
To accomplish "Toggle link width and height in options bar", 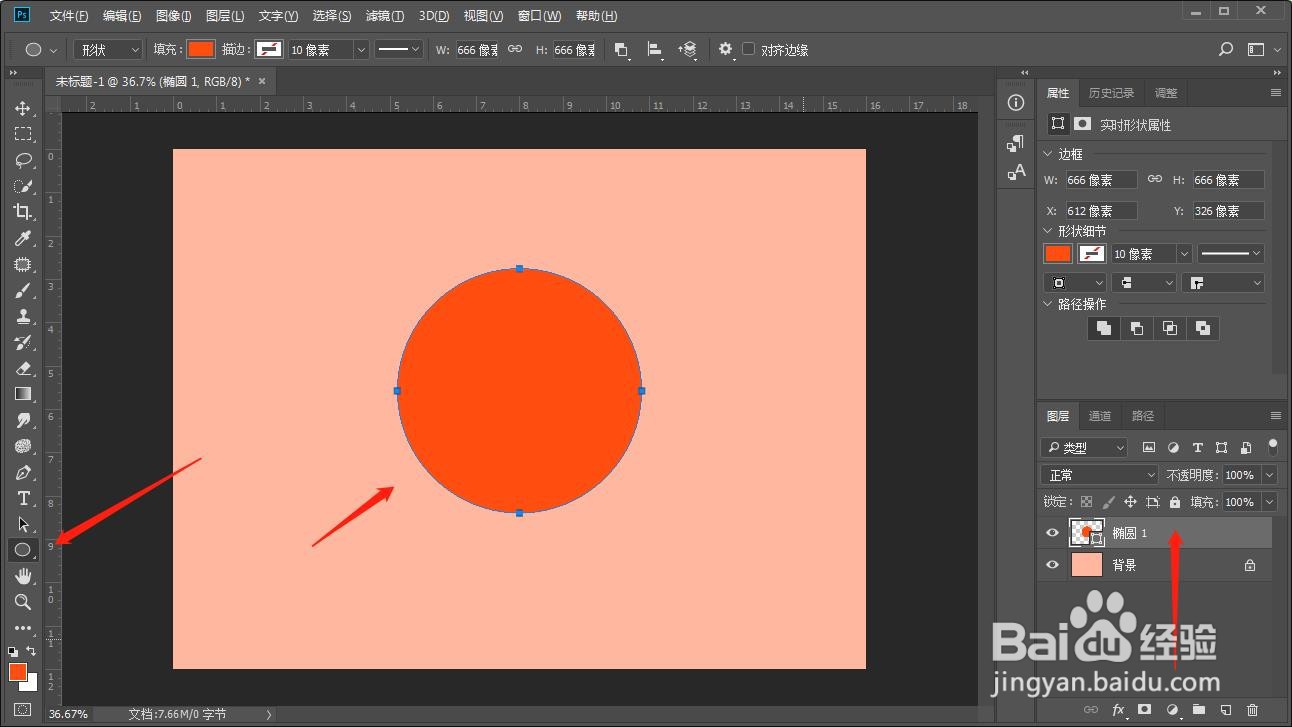I will point(515,49).
